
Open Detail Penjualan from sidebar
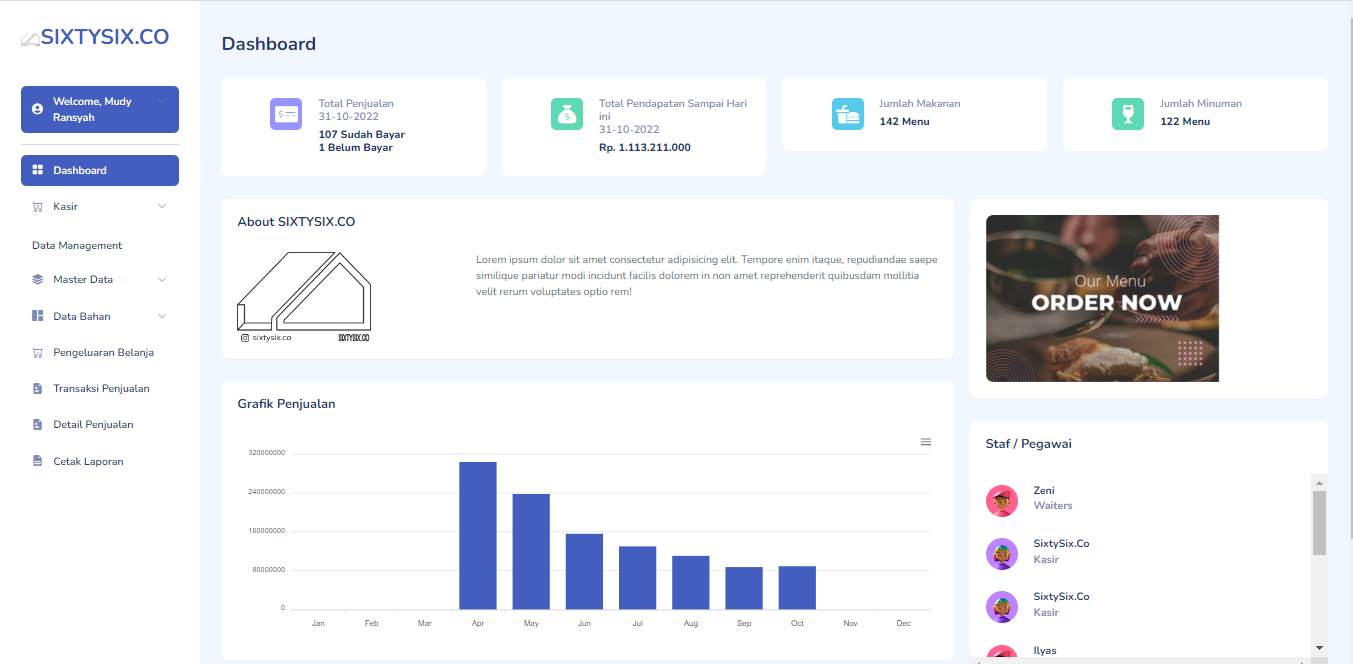[x=92, y=425]
